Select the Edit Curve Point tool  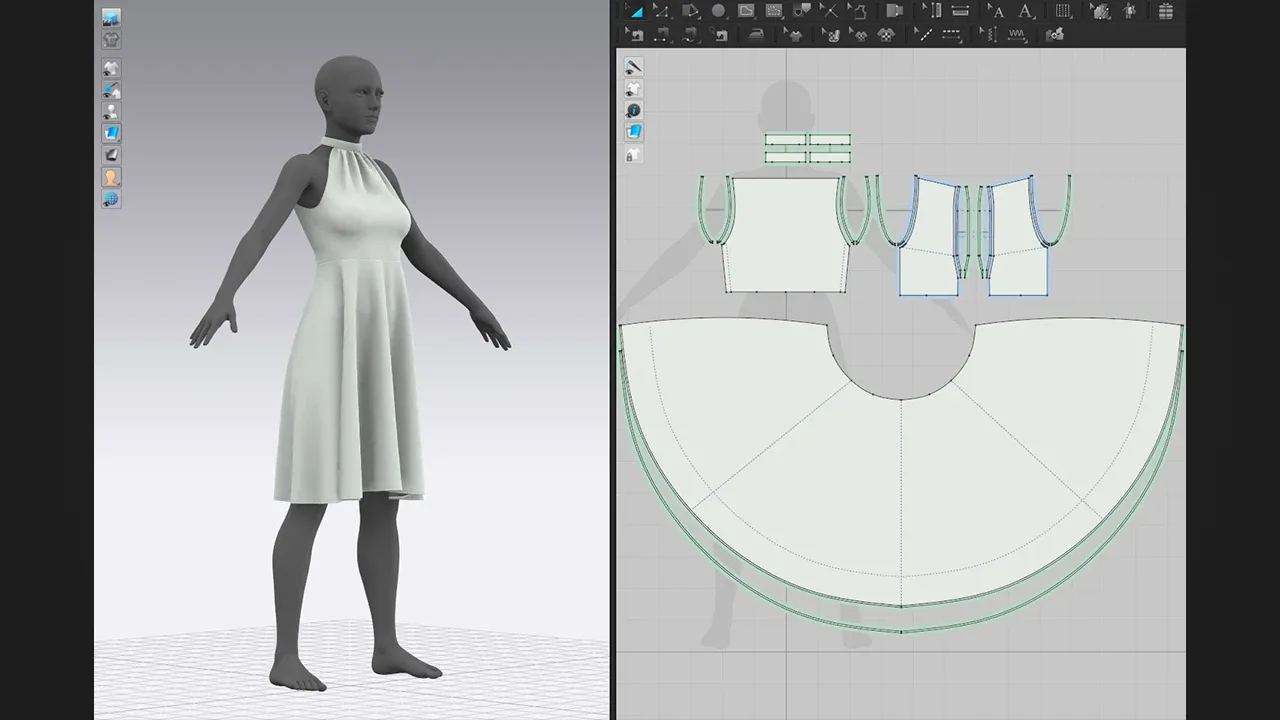663,11
